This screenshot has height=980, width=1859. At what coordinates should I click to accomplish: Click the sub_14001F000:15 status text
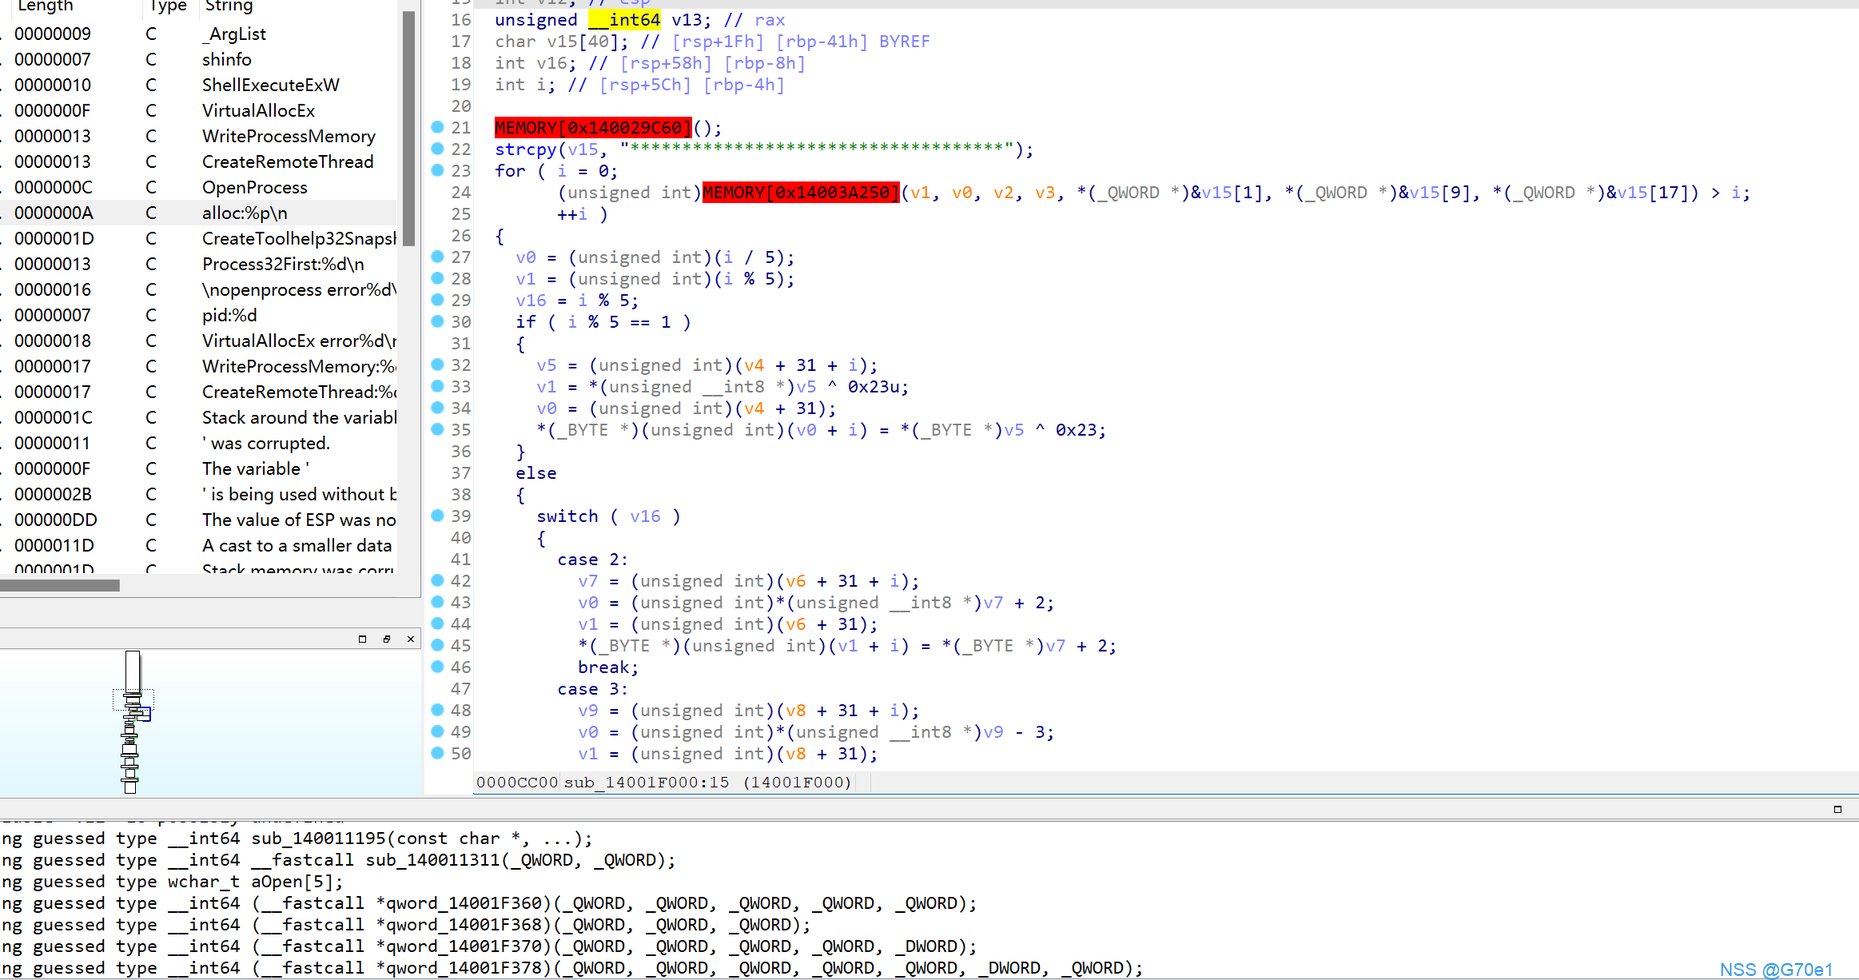tap(646, 782)
